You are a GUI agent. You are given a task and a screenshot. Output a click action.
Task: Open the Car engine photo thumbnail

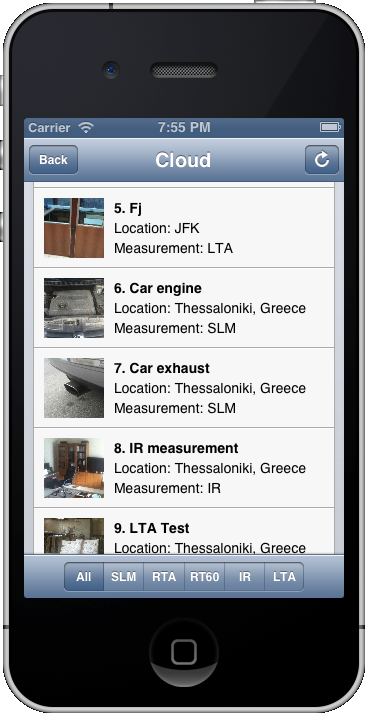[x=74, y=308]
